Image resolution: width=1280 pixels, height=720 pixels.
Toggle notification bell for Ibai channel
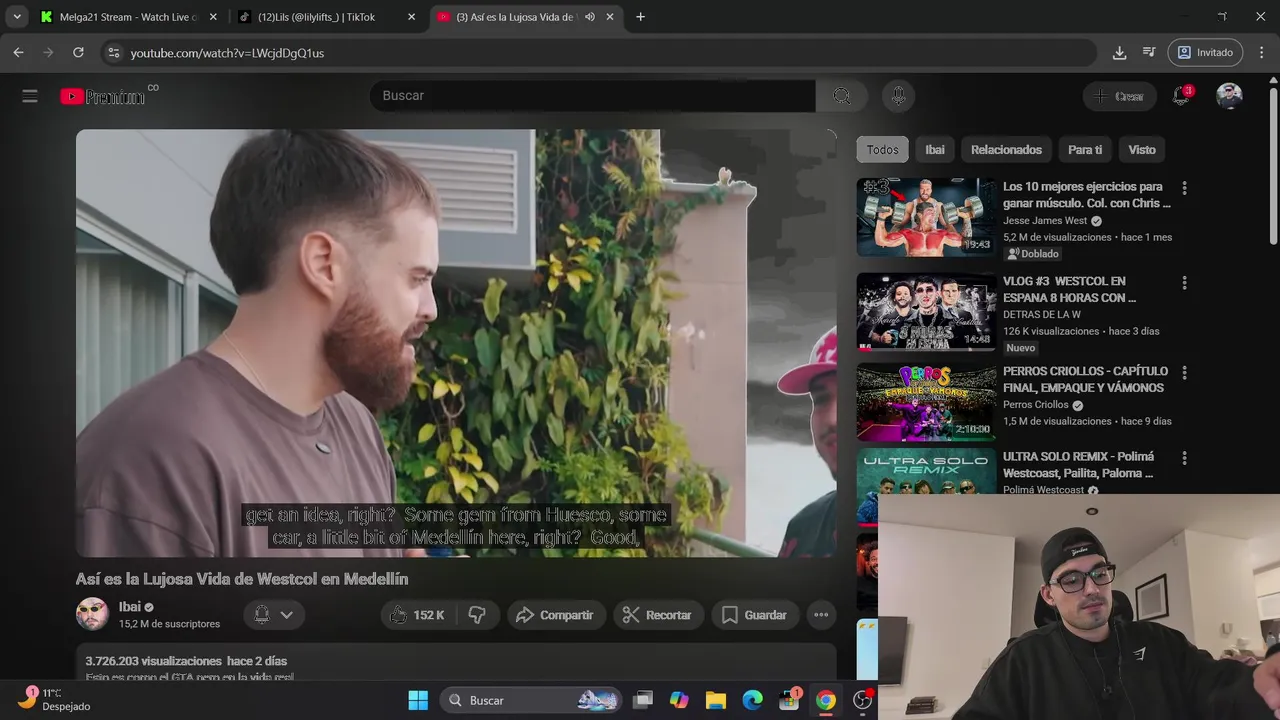point(262,615)
